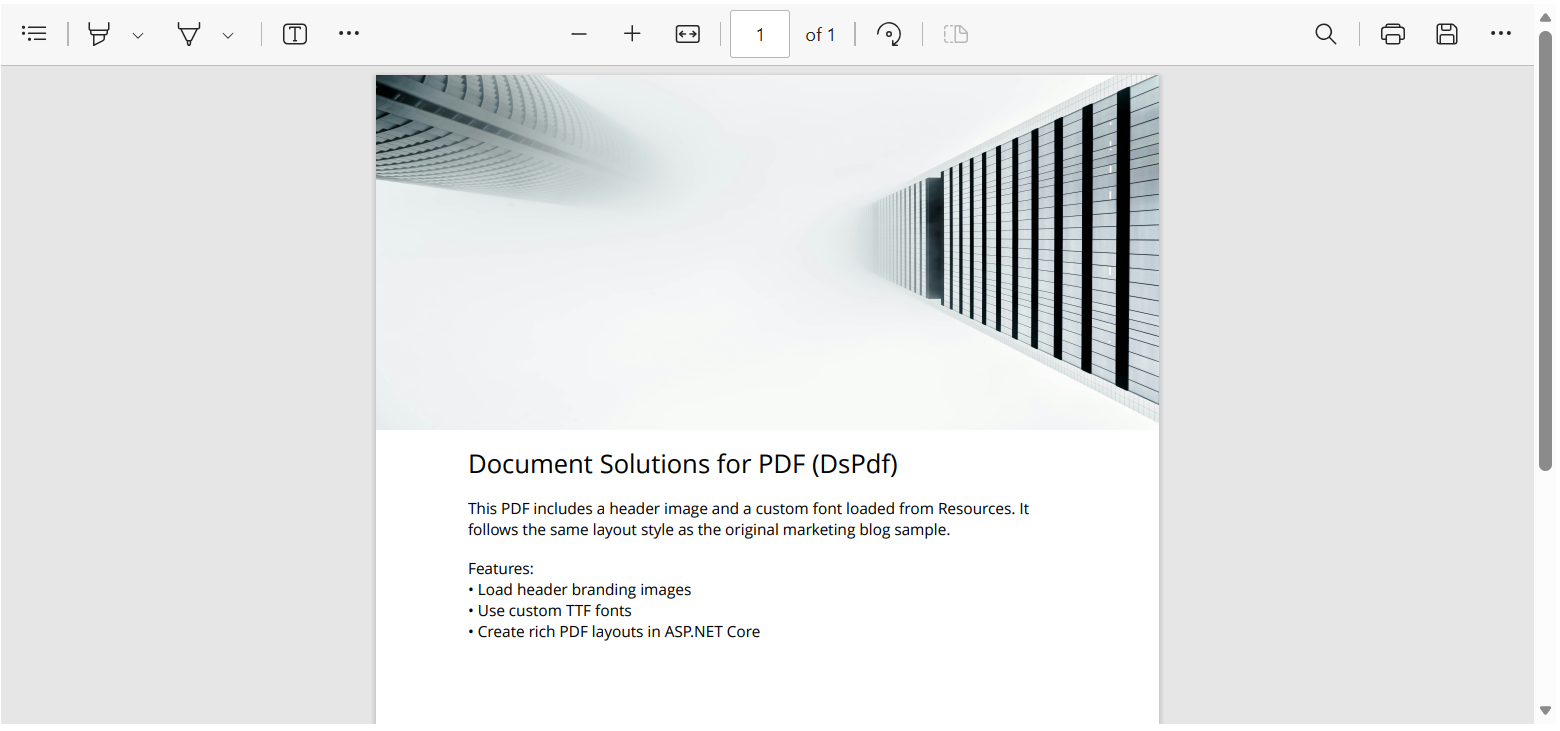The height and width of the screenshot is (731, 1560).
Task: Activate the text annotation tool
Action: [x=294, y=33]
